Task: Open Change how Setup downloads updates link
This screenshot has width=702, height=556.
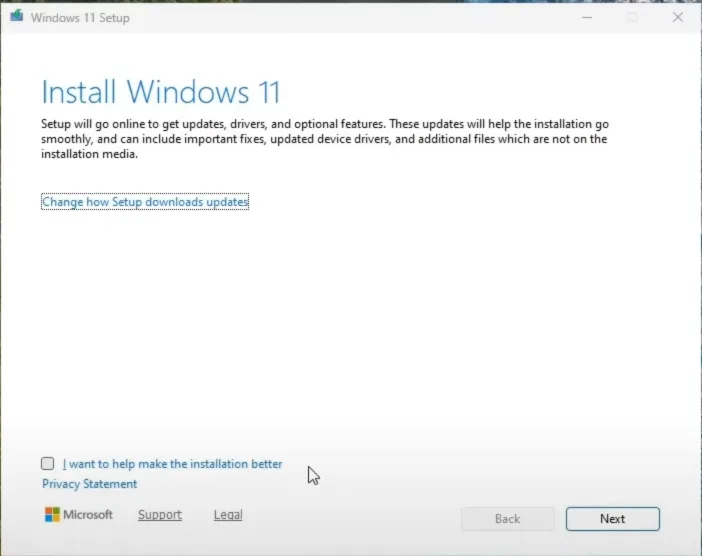Action: coord(145,202)
